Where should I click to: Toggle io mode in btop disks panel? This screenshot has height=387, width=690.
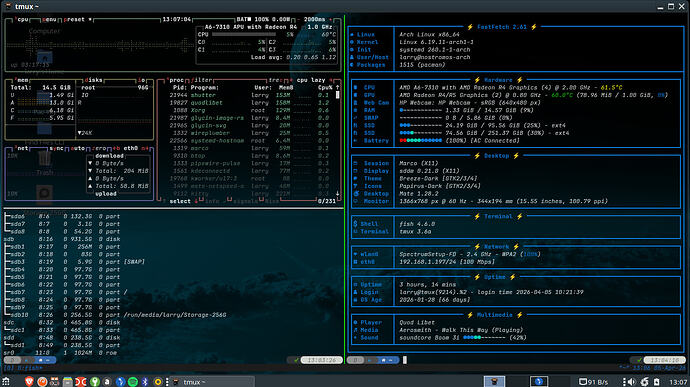tap(142, 80)
